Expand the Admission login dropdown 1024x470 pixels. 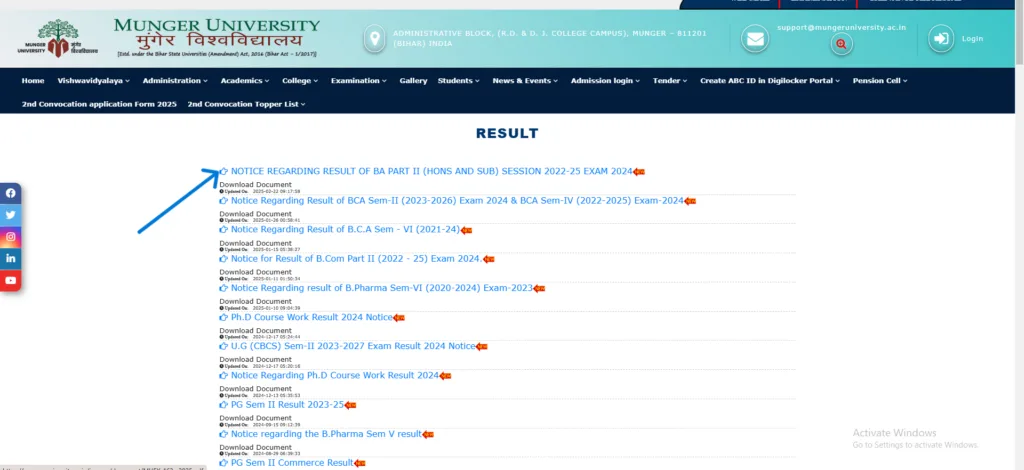click(x=605, y=81)
